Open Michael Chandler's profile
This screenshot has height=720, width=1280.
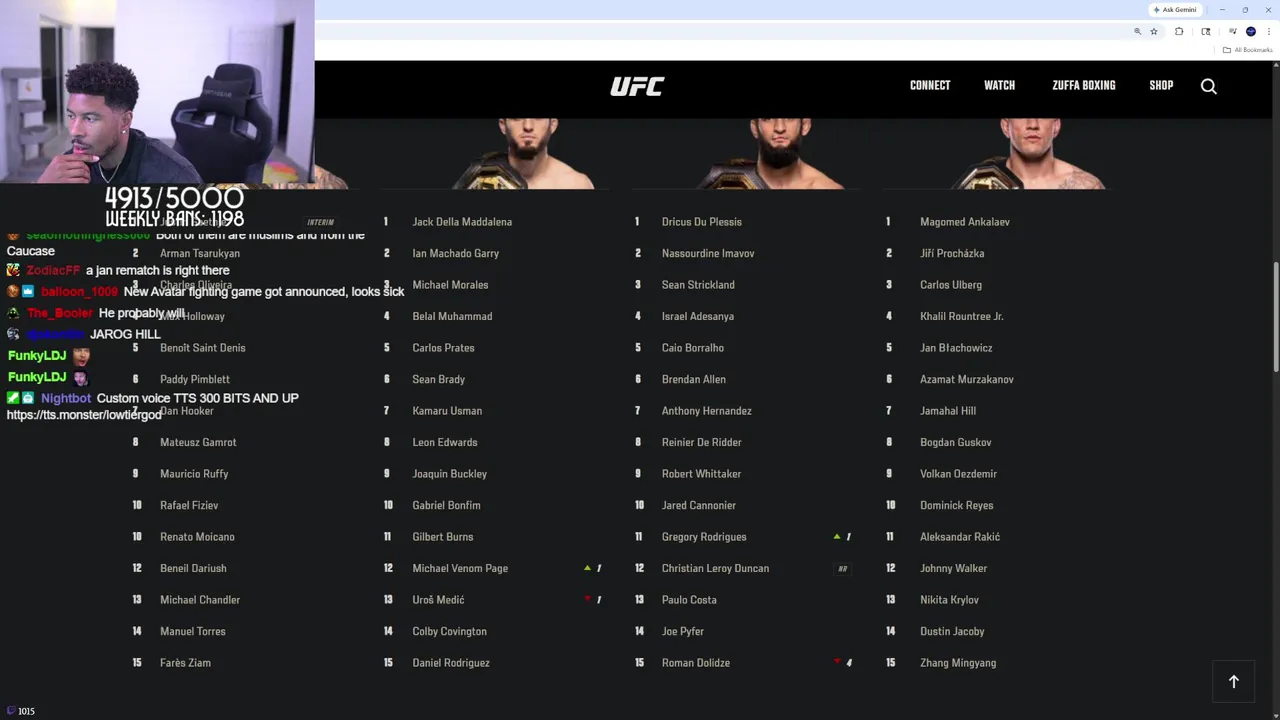point(199,600)
